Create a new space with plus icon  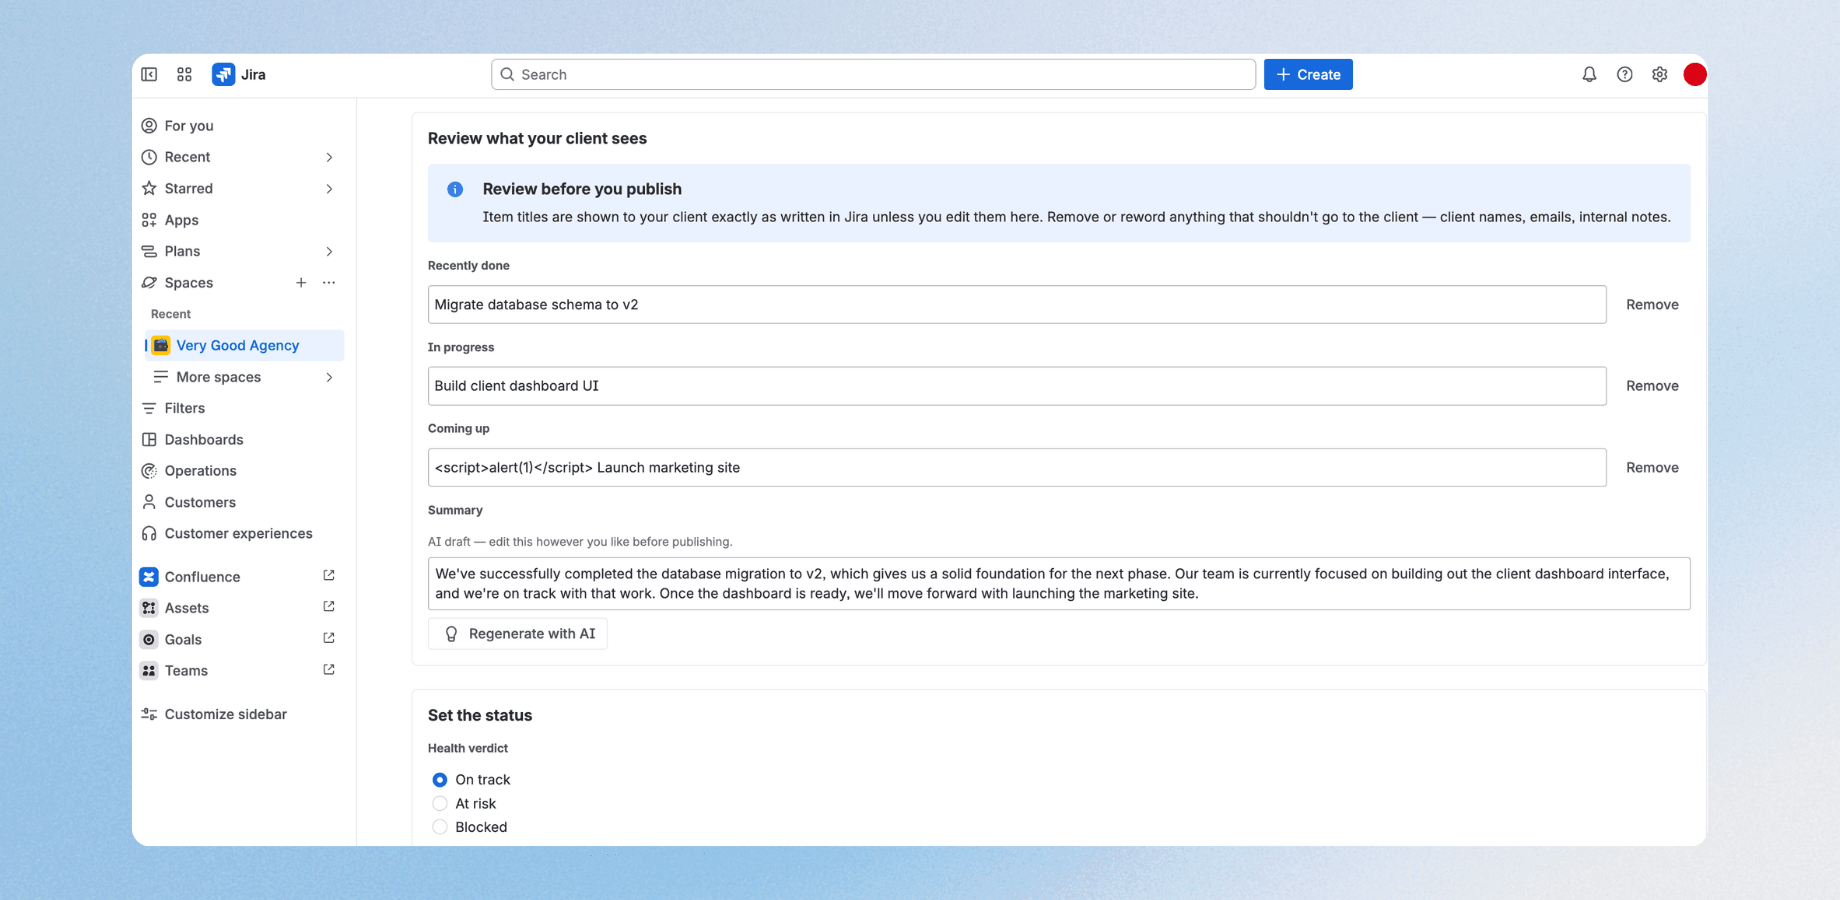coord(301,283)
